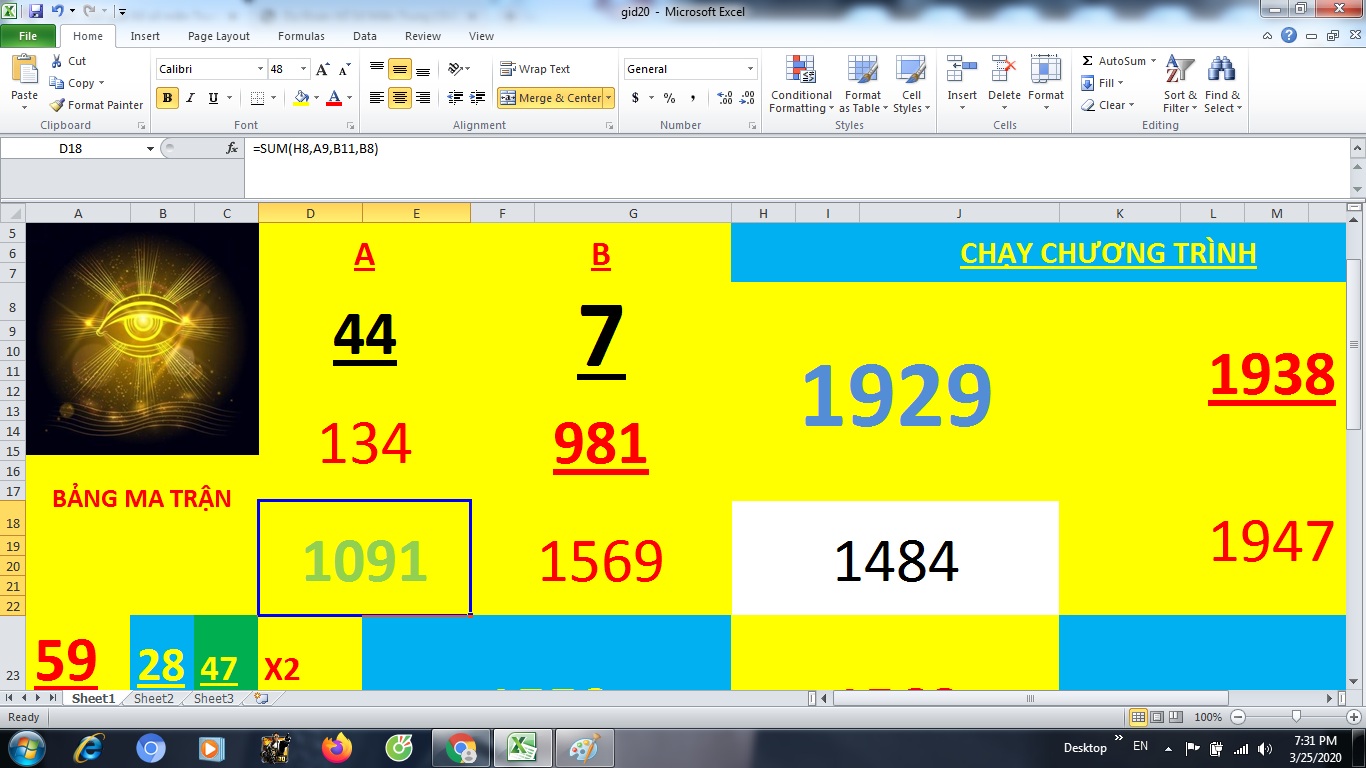This screenshot has height=768, width=1366.
Task: Click the AutoSum icon
Action: 1088,61
